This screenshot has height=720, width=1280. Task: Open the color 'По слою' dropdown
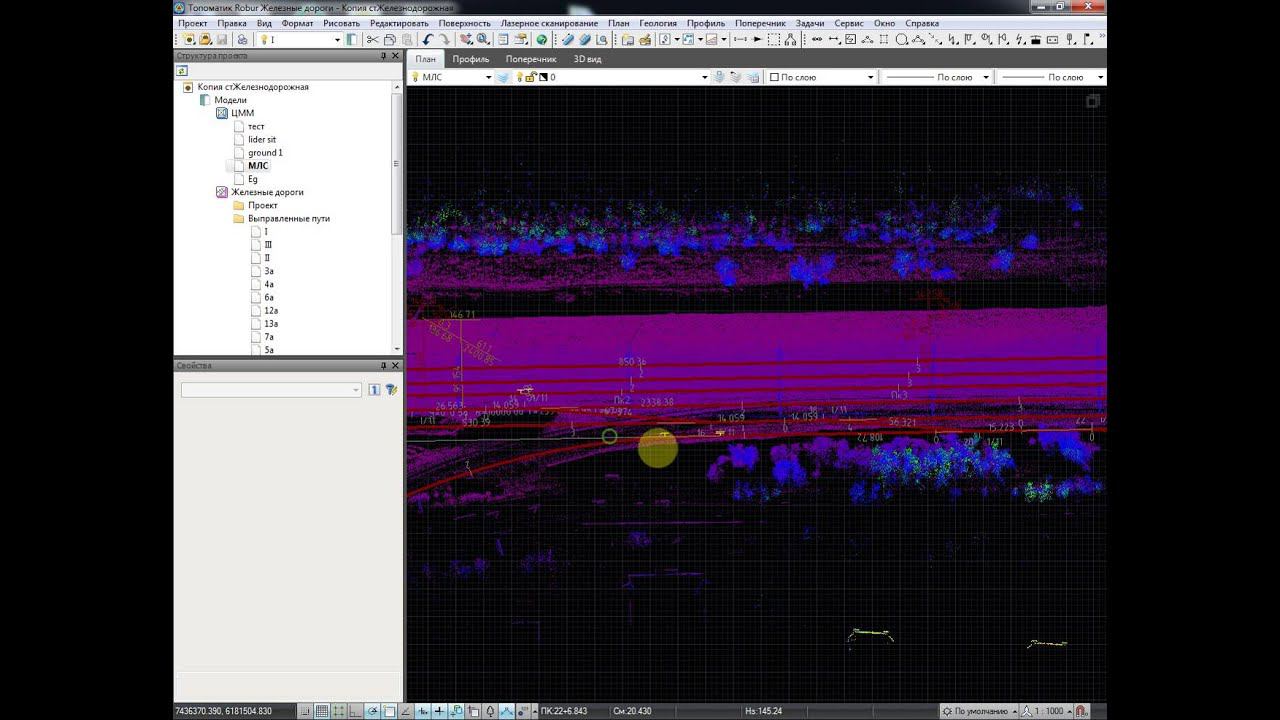pyautogui.click(x=870, y=77)
